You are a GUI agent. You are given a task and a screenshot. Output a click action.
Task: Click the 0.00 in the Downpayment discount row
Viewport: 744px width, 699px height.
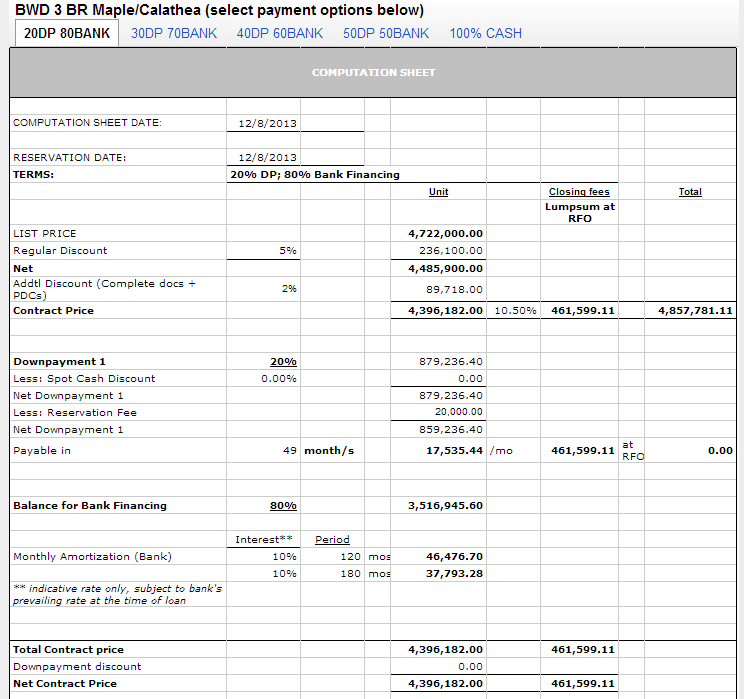coord(471,667)
